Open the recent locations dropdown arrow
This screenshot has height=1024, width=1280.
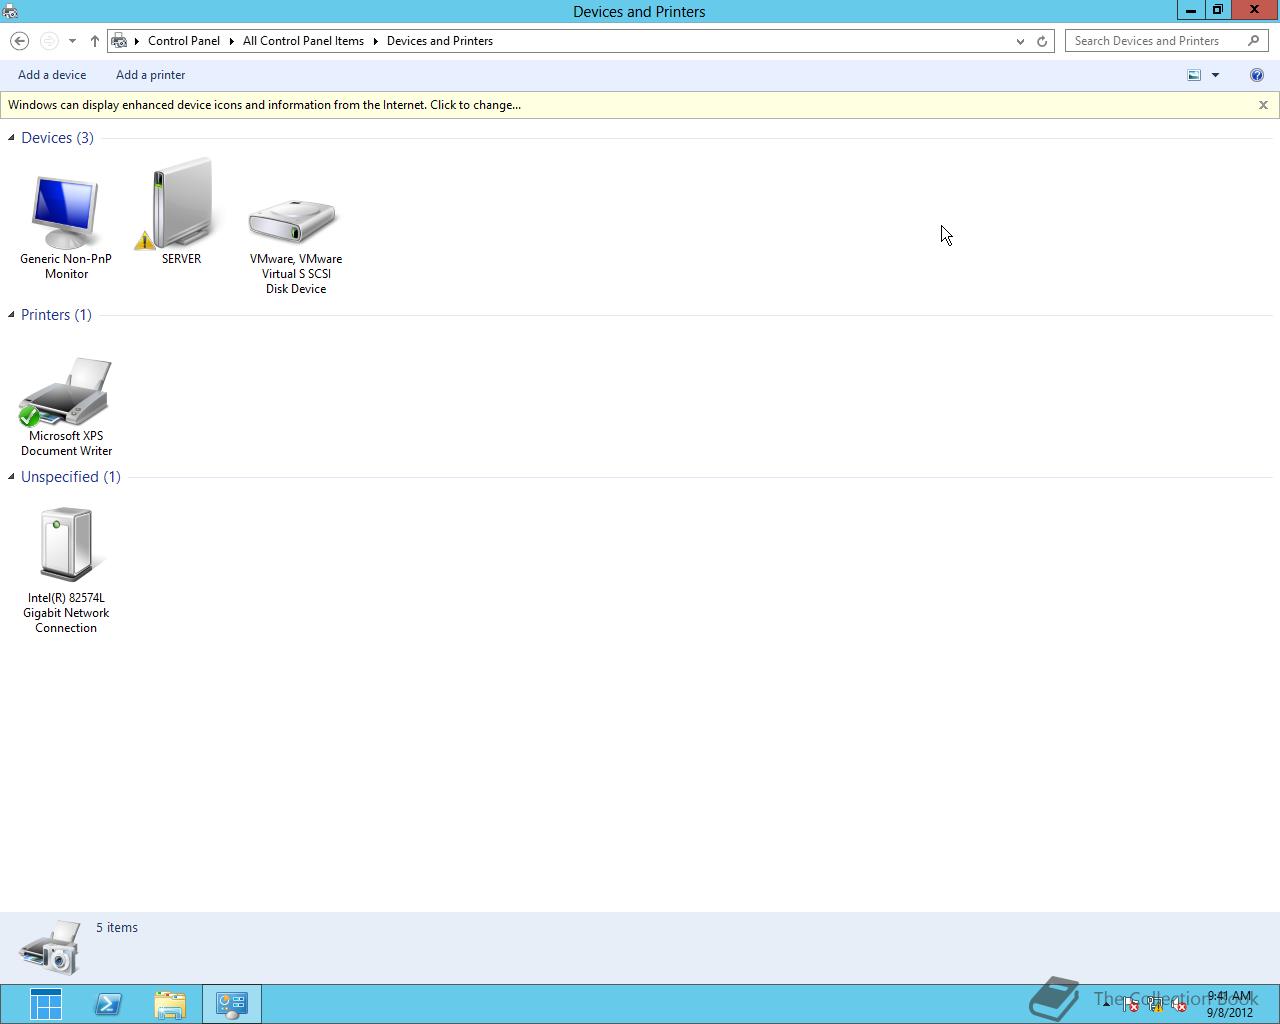pyautogui.click(x=72, y=41)
